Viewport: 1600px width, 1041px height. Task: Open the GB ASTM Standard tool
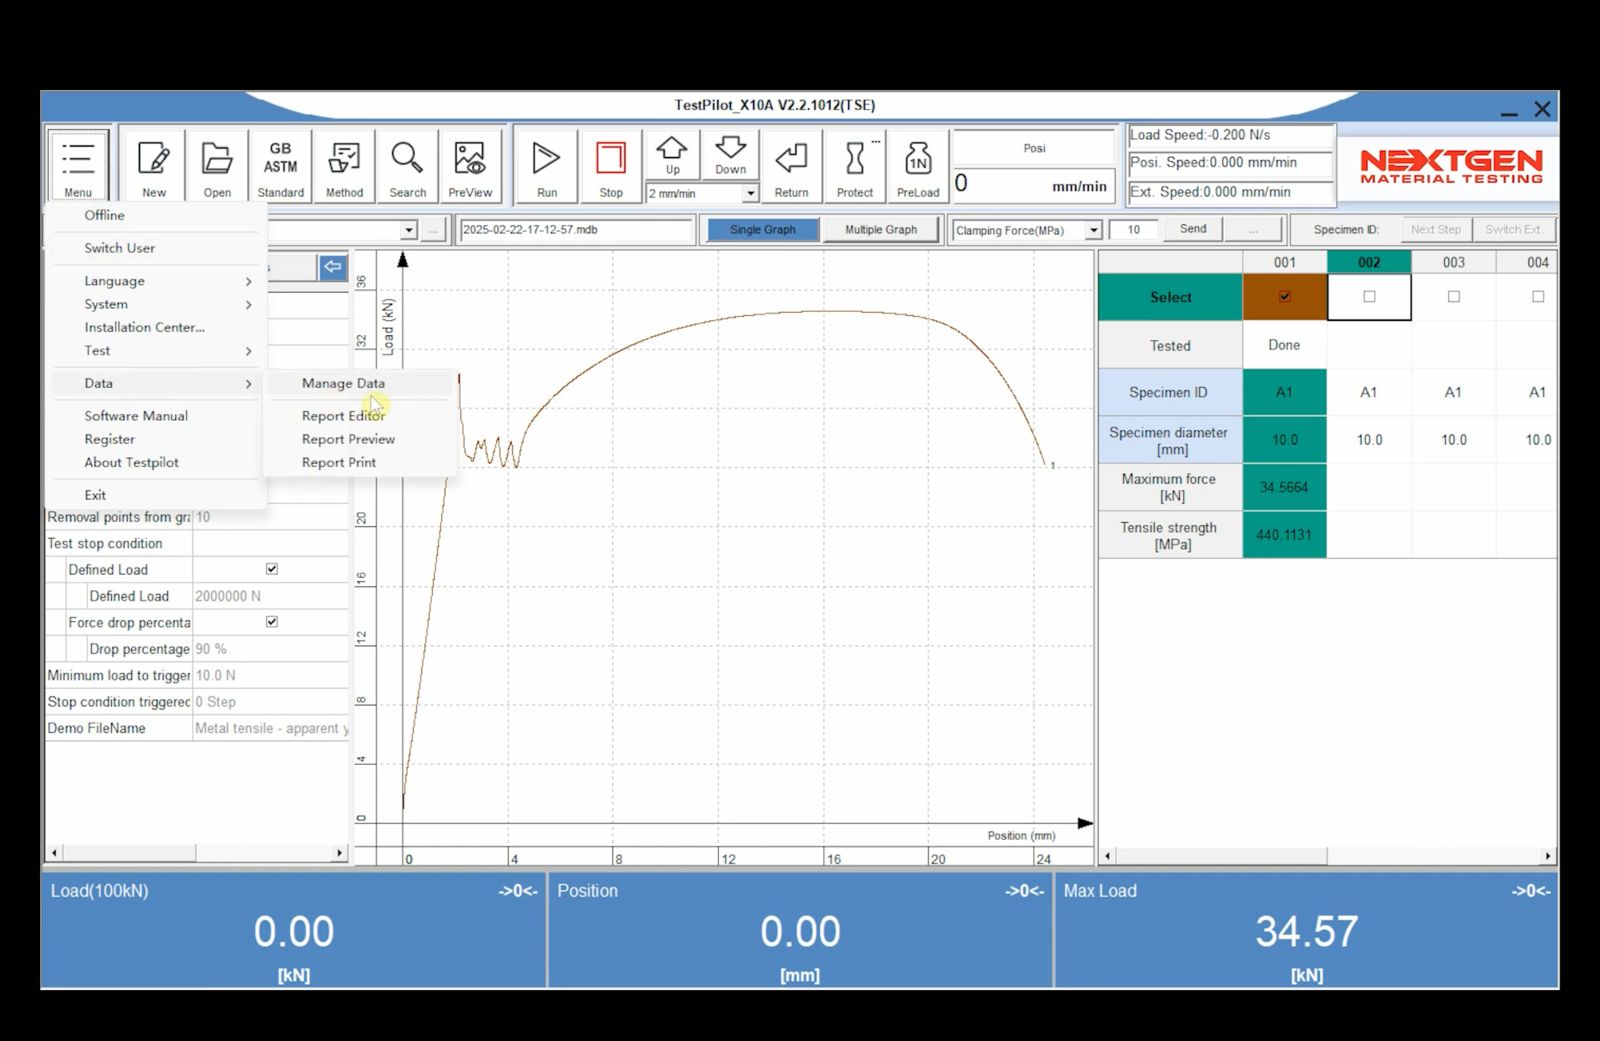tap(280, 165)
